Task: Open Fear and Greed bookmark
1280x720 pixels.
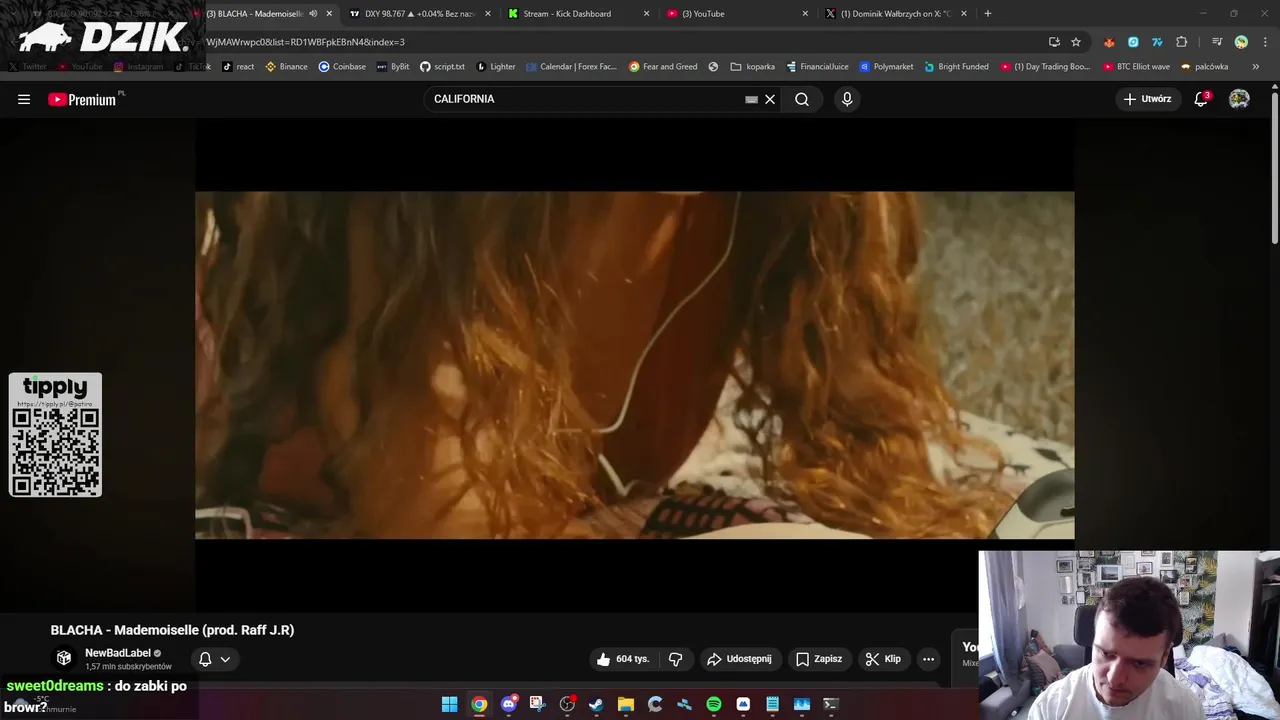Action: pyautogui.click(x=663, y=67)
